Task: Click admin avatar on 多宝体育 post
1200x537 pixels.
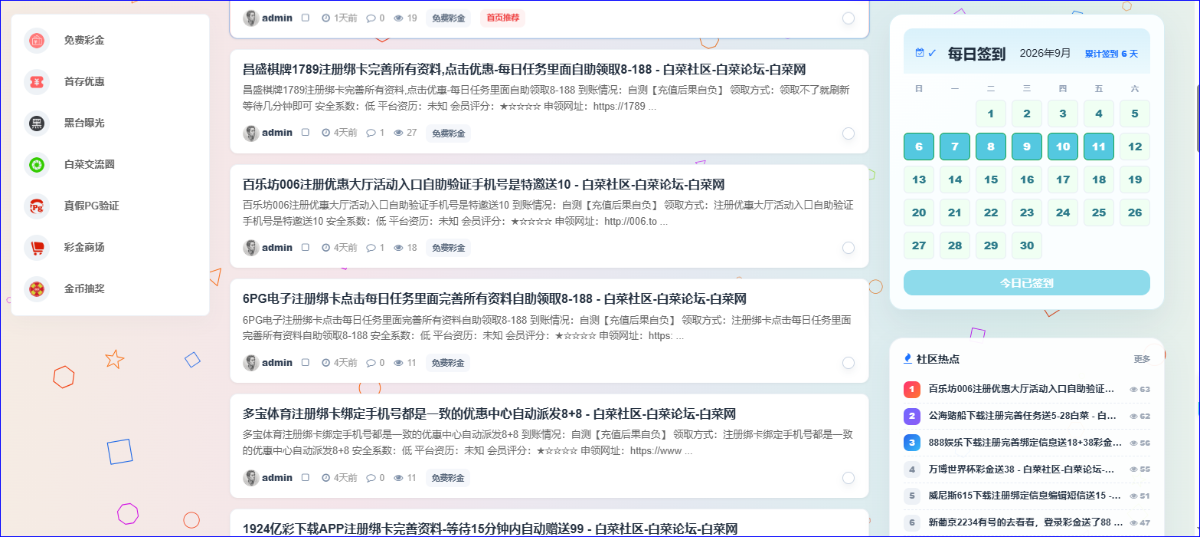Action: [251, 478]
